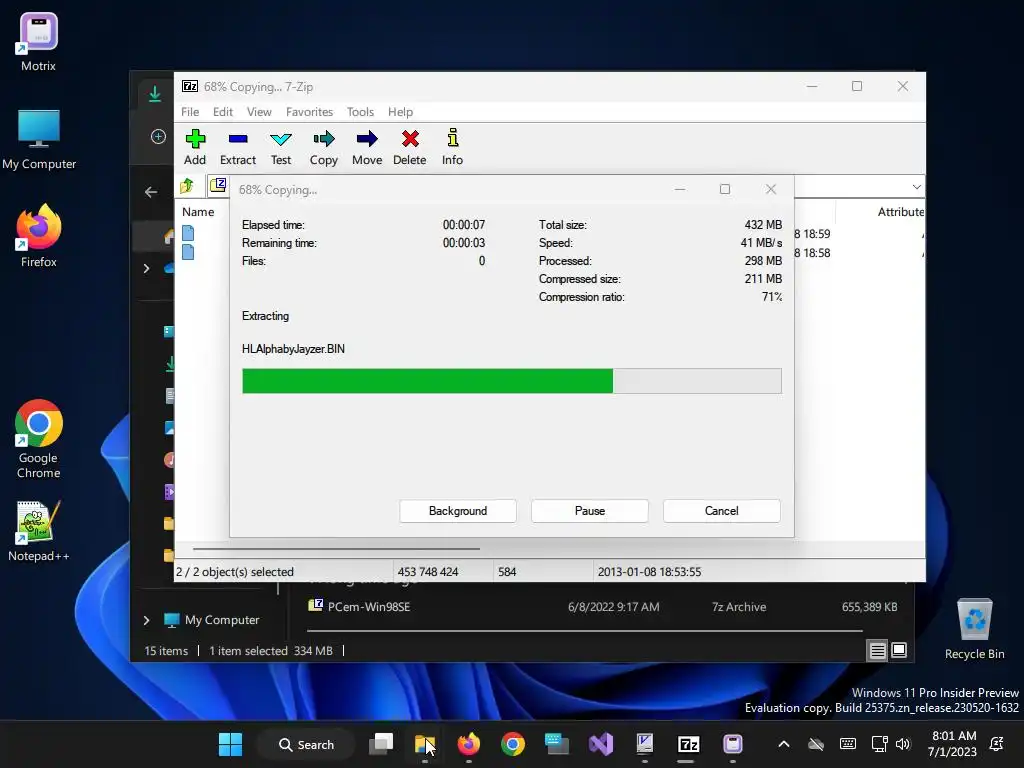Open File Explorer from the taskbar
This screenshot has width=1024, height=768.
click(x=425, y=744)
